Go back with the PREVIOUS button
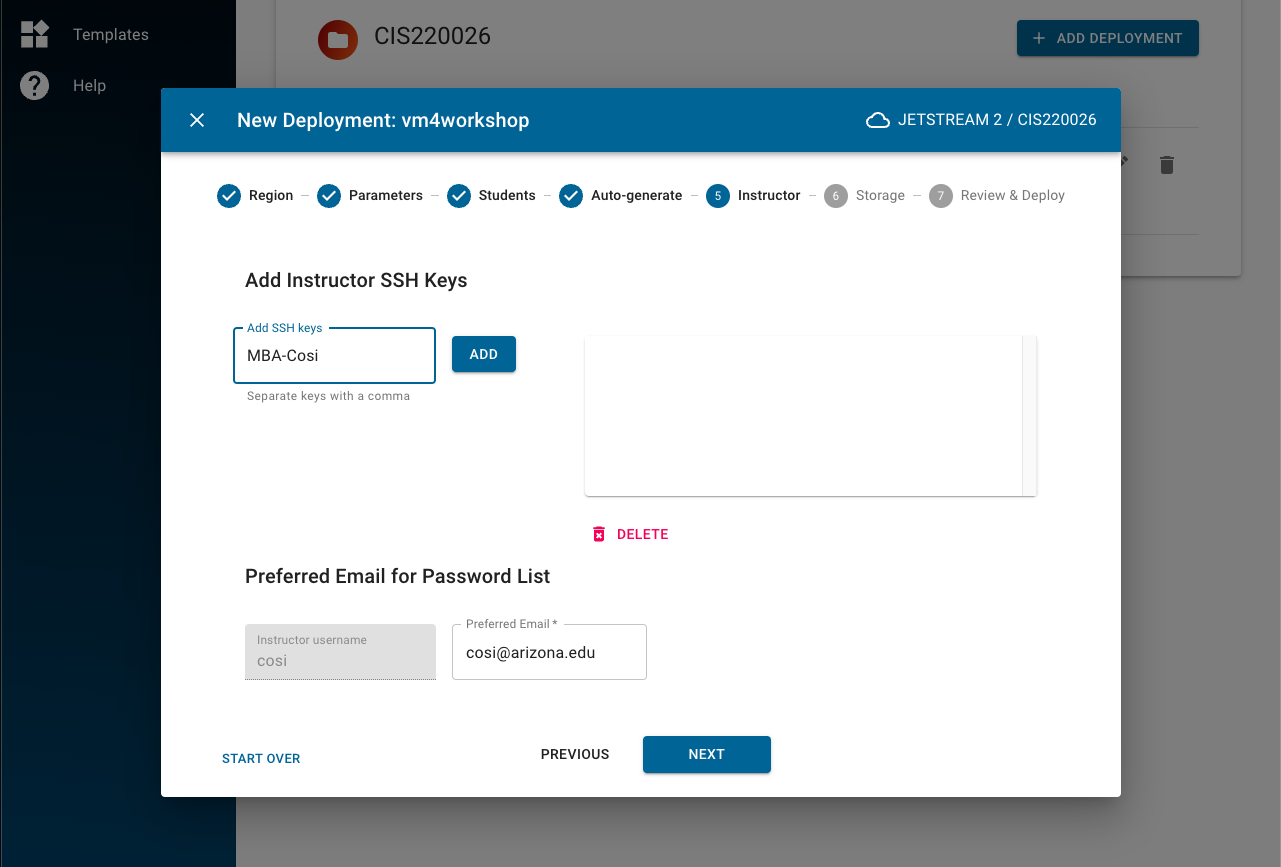 (x=575, y=754)
